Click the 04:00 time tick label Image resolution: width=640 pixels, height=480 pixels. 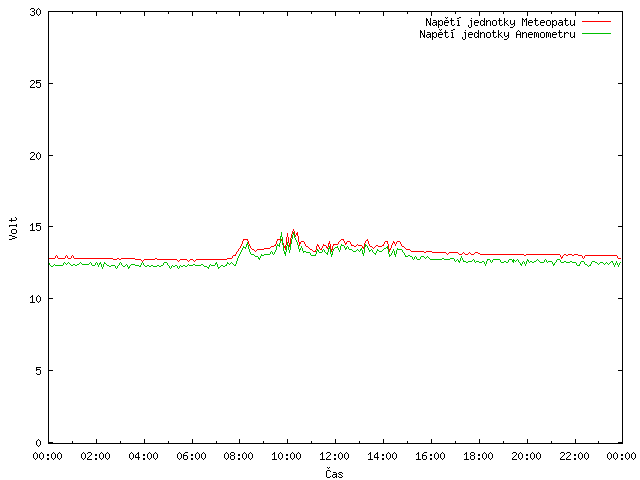[x=143, y=456]
